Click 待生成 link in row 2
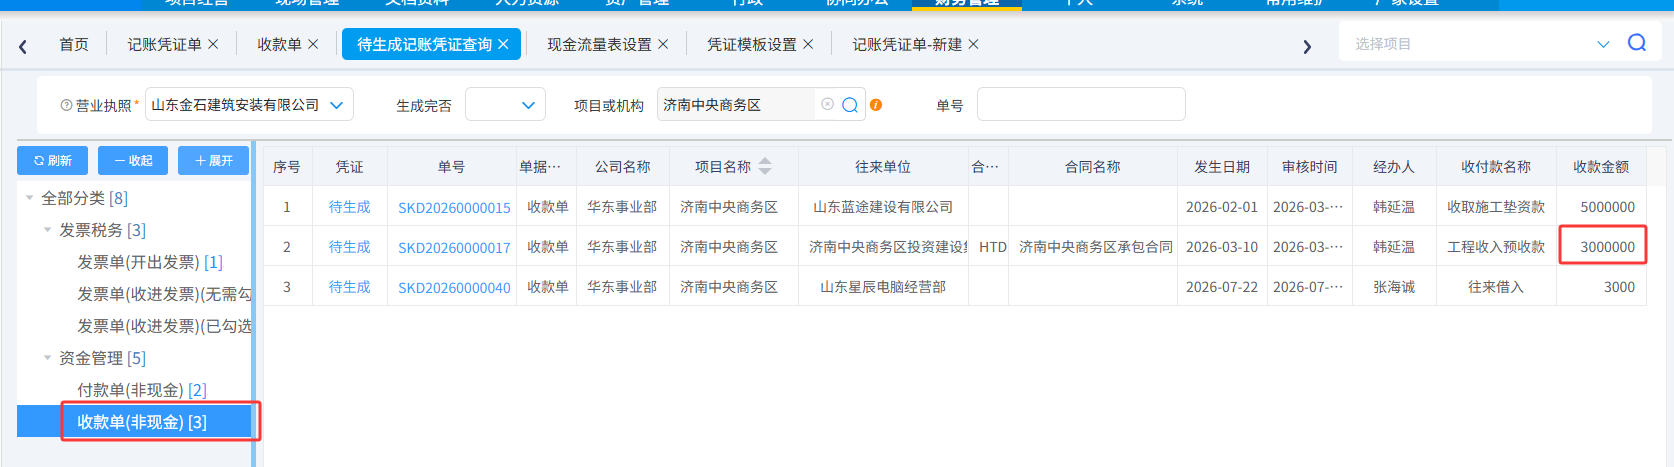Viewport: 1674px width, 467px height. [x=350, y=247]
